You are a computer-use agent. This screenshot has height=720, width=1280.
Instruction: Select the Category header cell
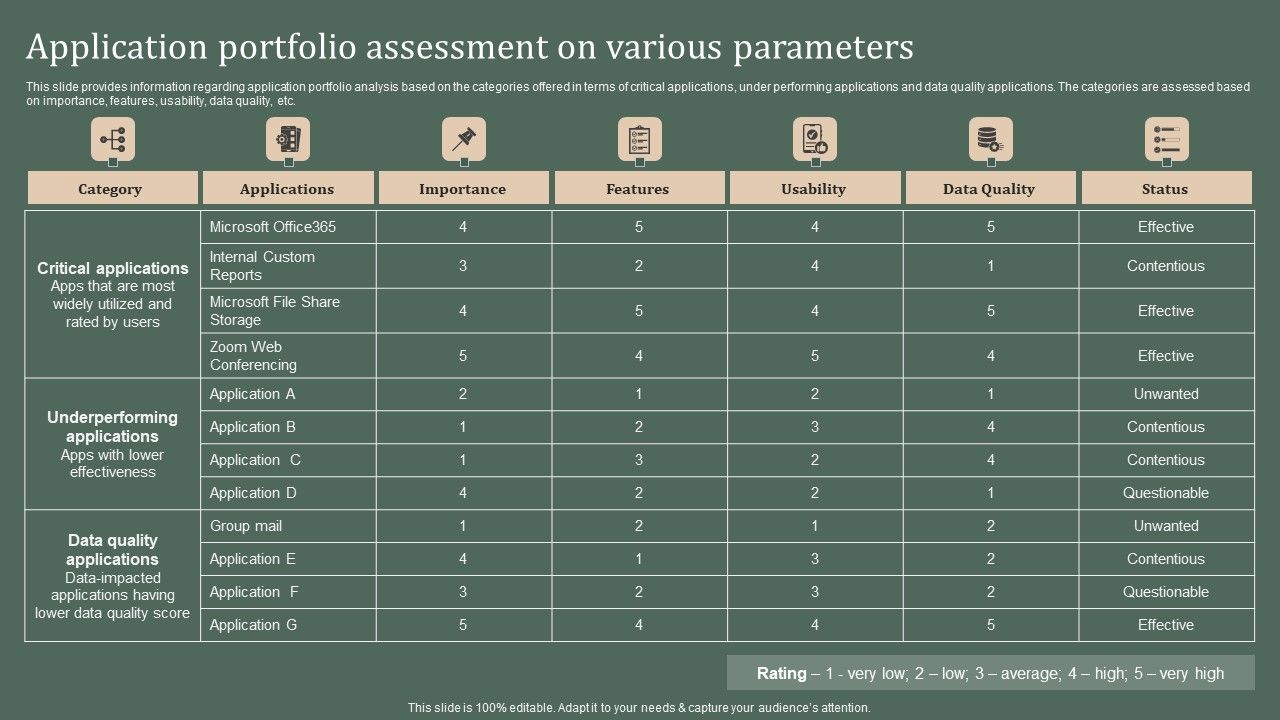coord(112,188)
